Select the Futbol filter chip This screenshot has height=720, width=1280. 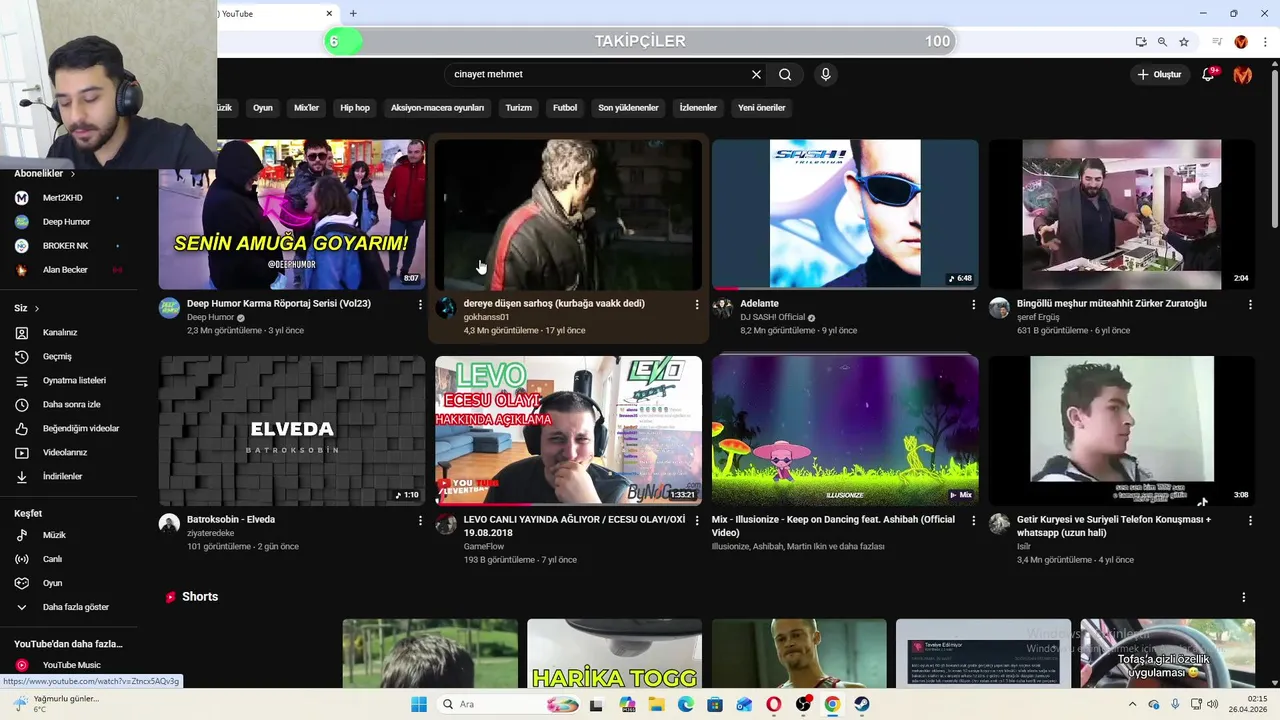pos(565,107)
